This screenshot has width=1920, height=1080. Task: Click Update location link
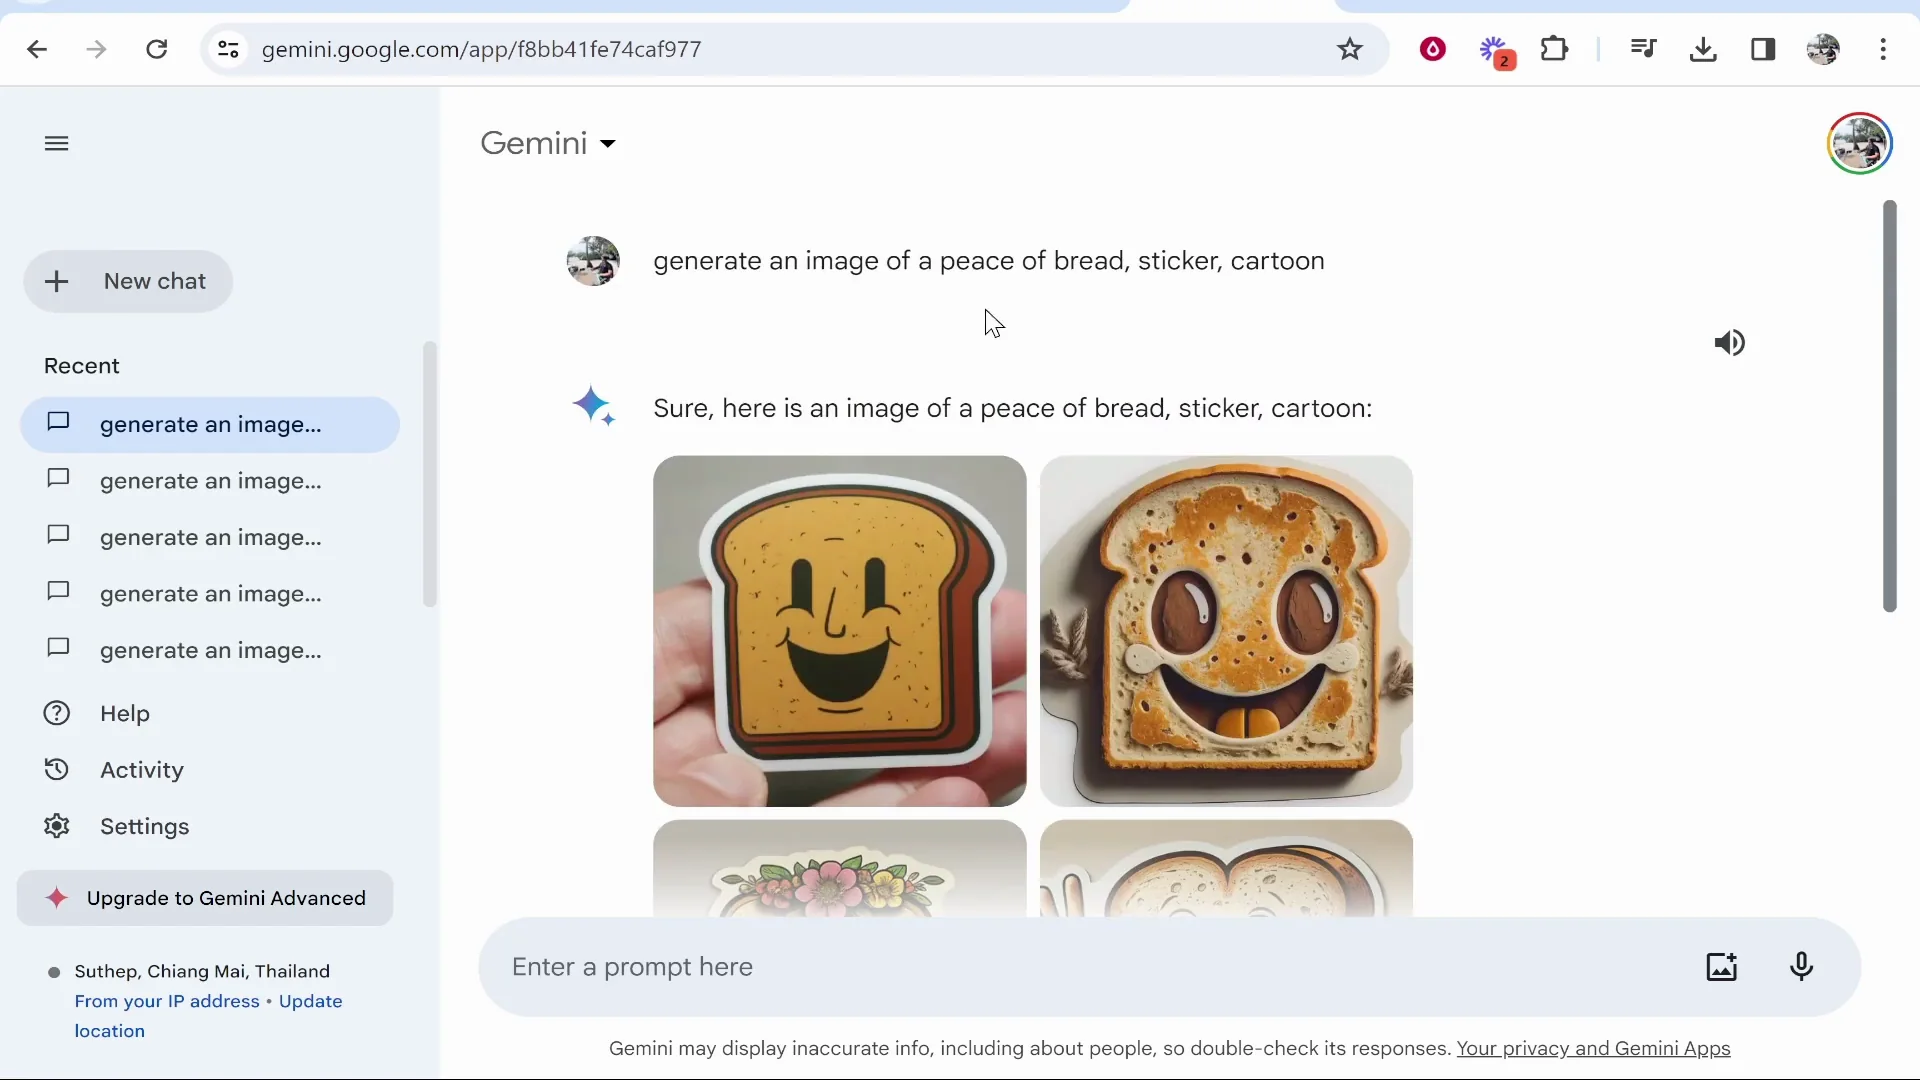coord(310,1001)
